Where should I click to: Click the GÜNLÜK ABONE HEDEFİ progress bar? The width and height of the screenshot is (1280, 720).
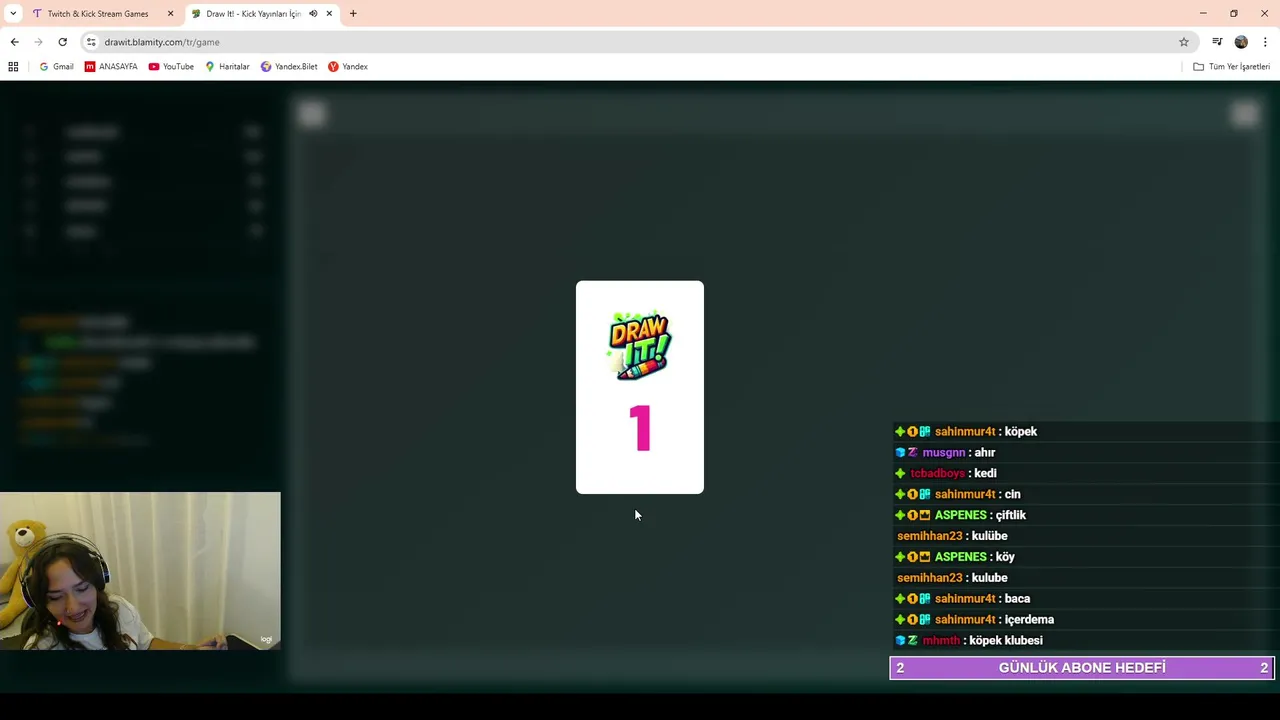(x=1082, y=668)
